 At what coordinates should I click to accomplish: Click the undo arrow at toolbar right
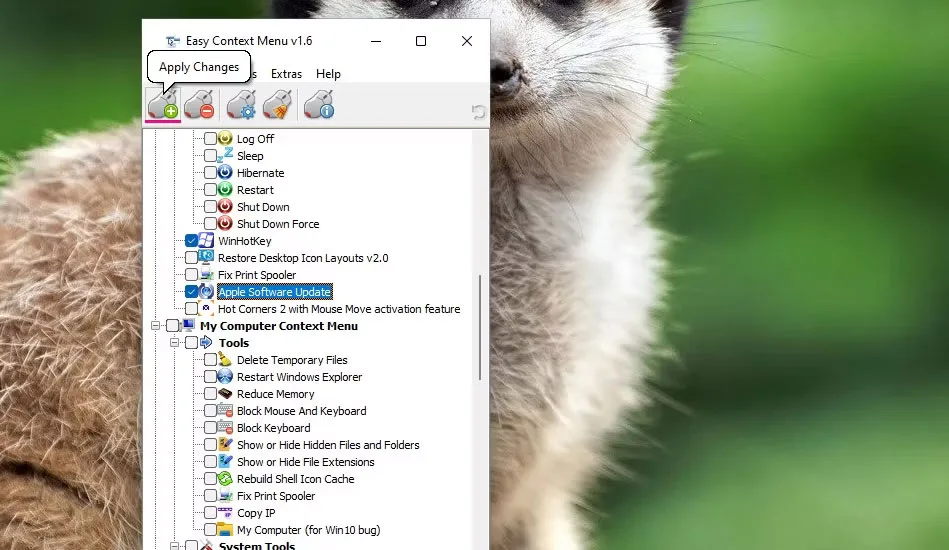point(478,112)
